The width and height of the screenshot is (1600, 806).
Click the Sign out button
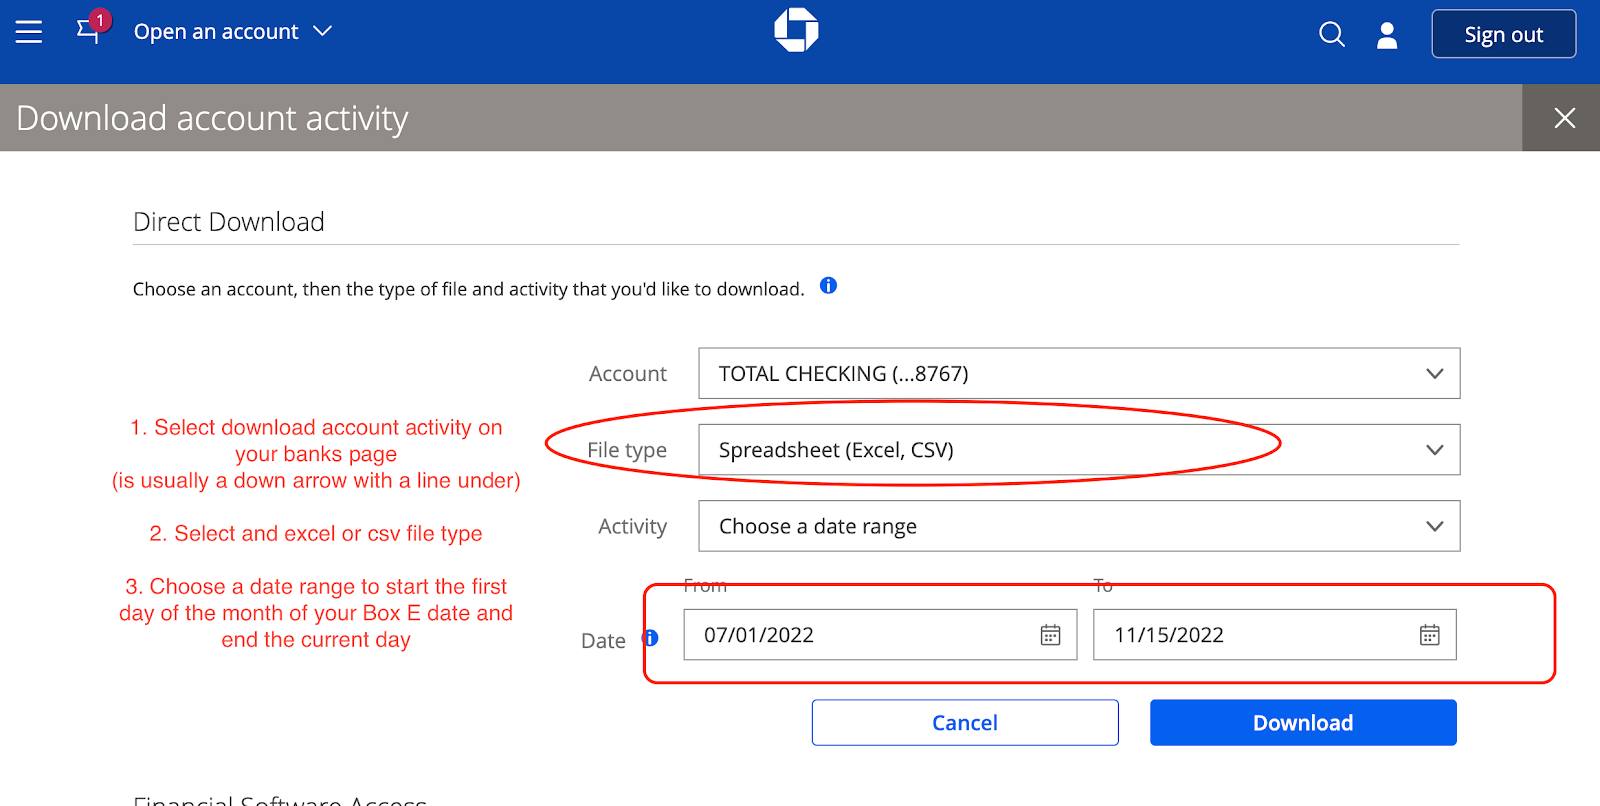point(1503,34)
